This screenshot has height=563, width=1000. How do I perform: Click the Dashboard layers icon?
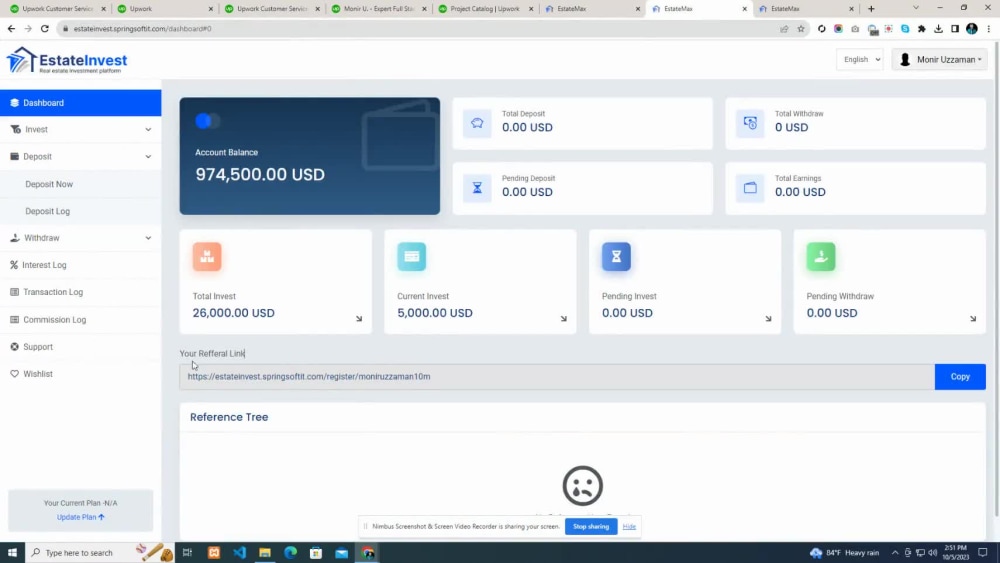coord(14,103)
